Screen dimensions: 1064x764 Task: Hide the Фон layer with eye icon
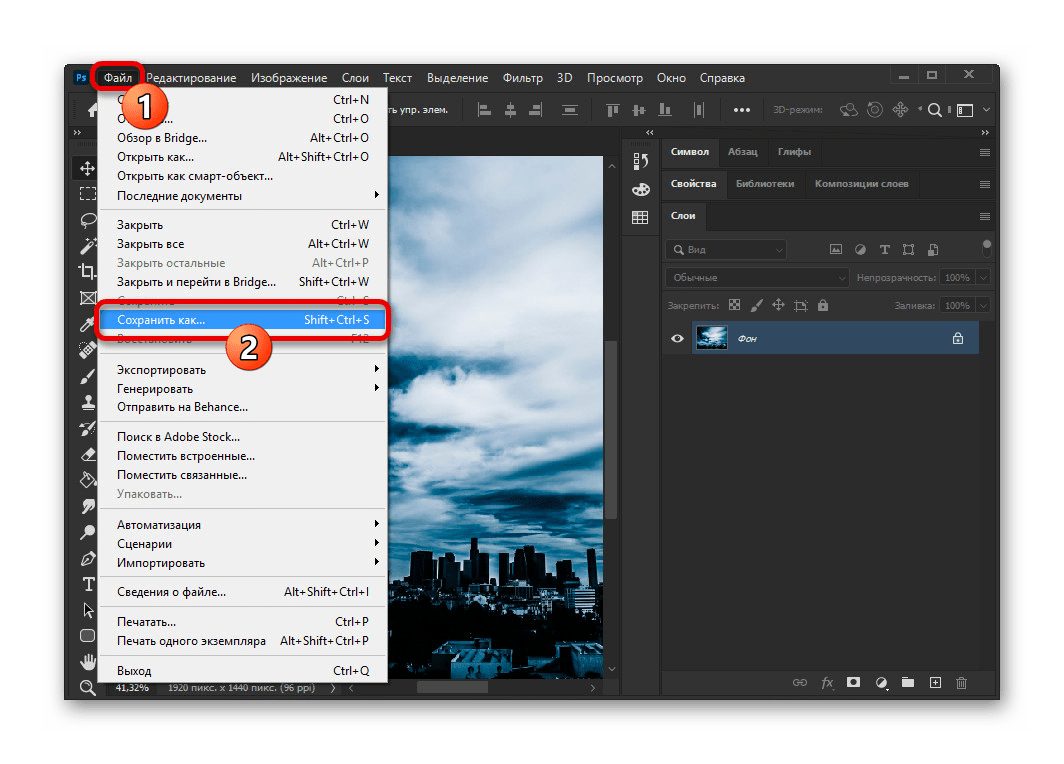[677, 339]
